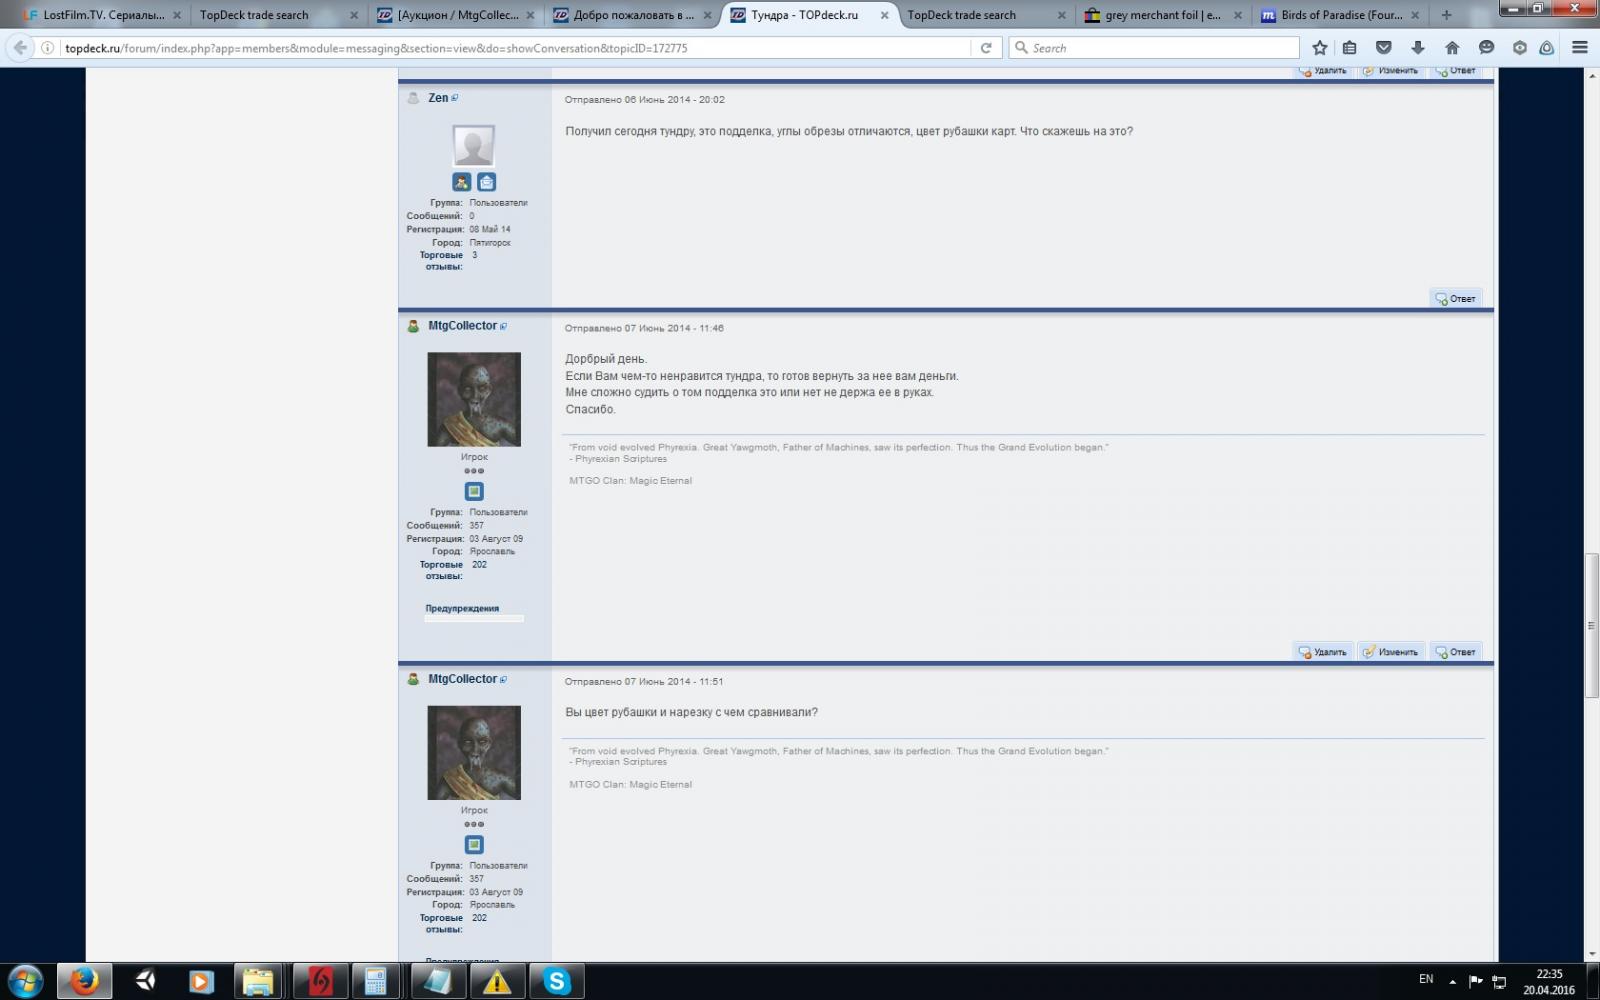Open the Pocket icon in Firefox toolbar
This screenshot has width=1600, height=1000.
(1384, 48)
